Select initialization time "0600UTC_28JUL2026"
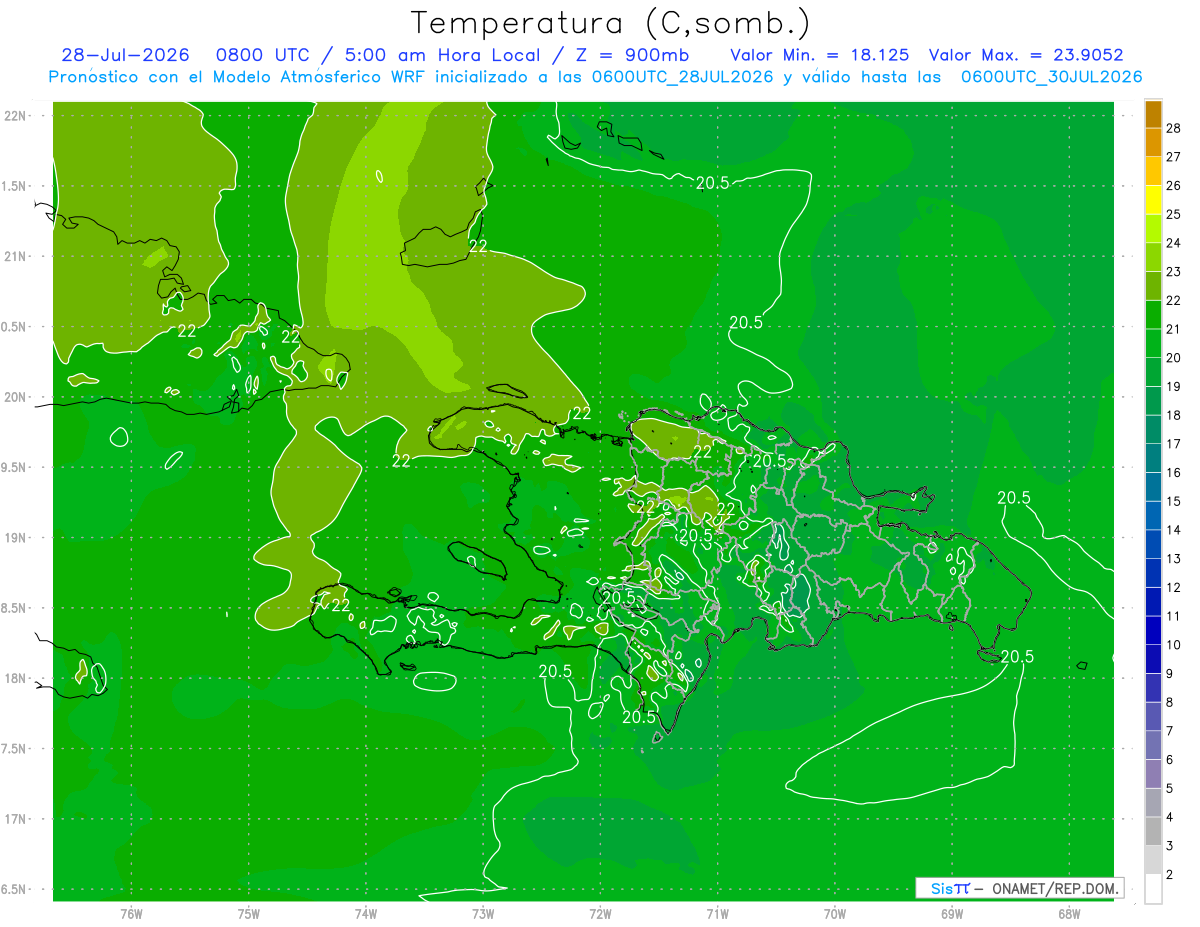1200x927 pixels. point(683,77)
